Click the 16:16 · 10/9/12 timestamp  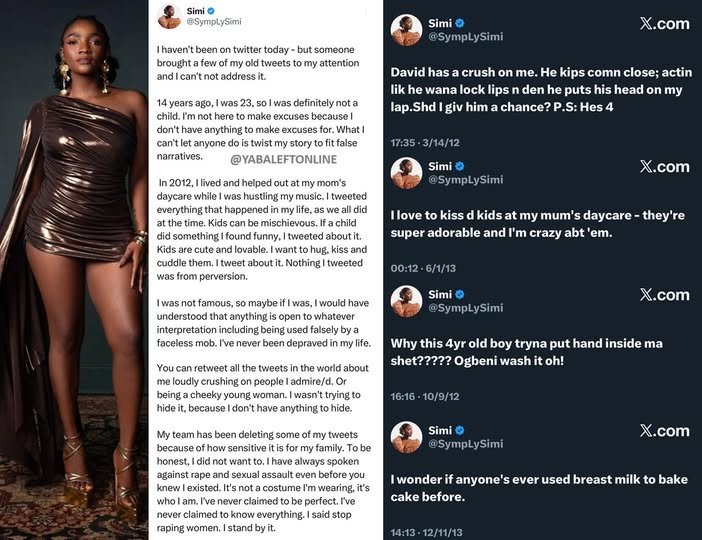[x=425, y=396]
